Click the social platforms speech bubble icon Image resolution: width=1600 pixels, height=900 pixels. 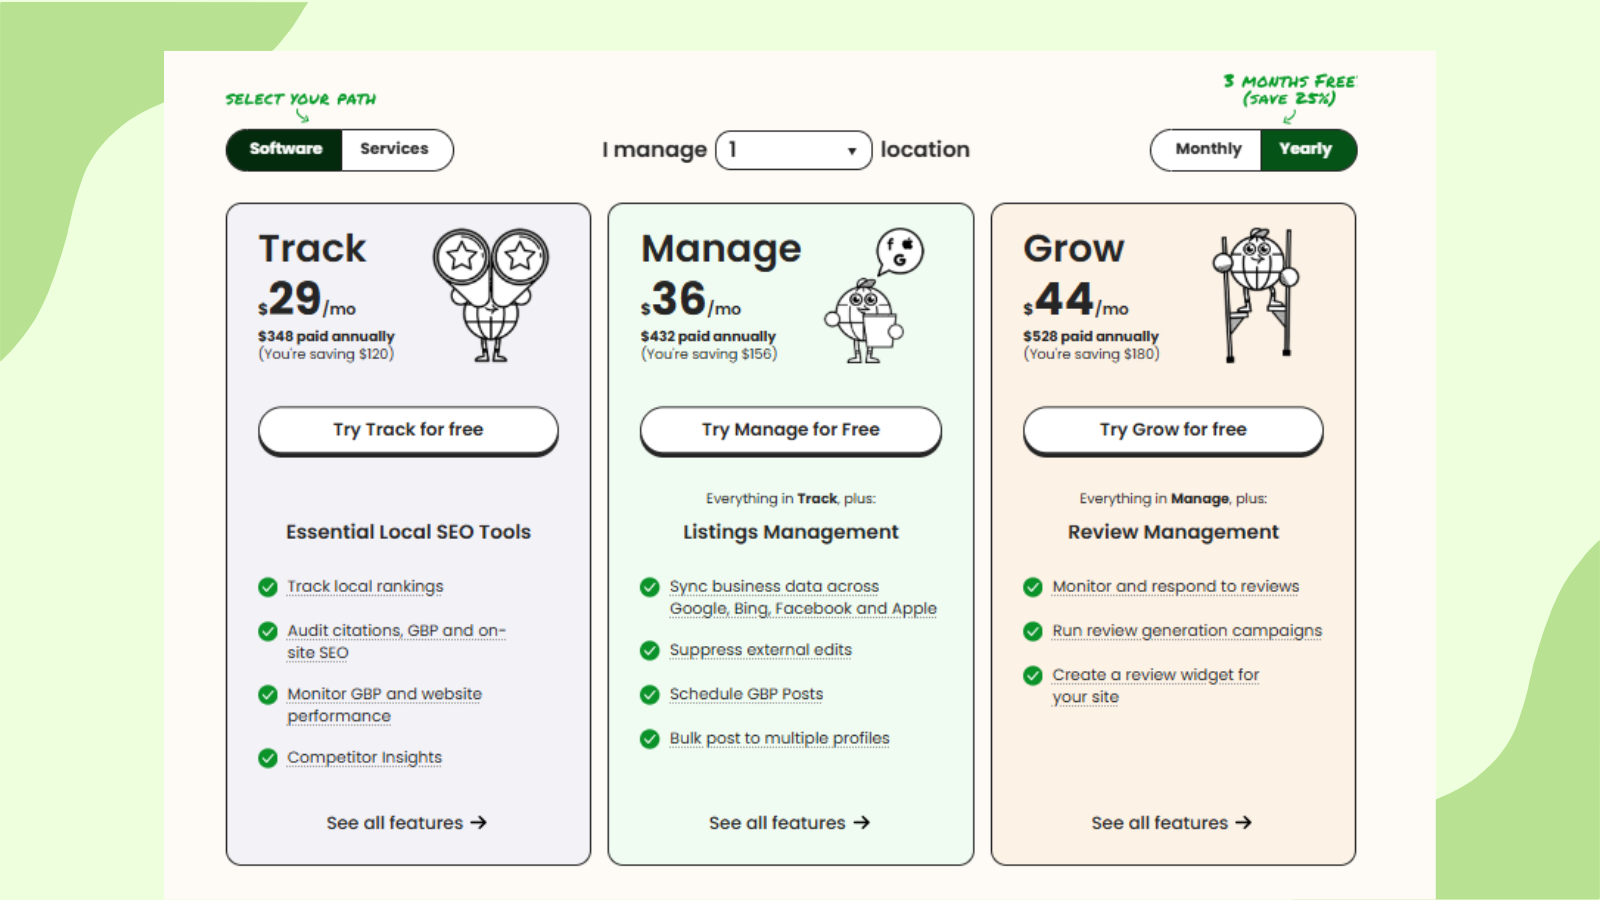pos(899,251)
